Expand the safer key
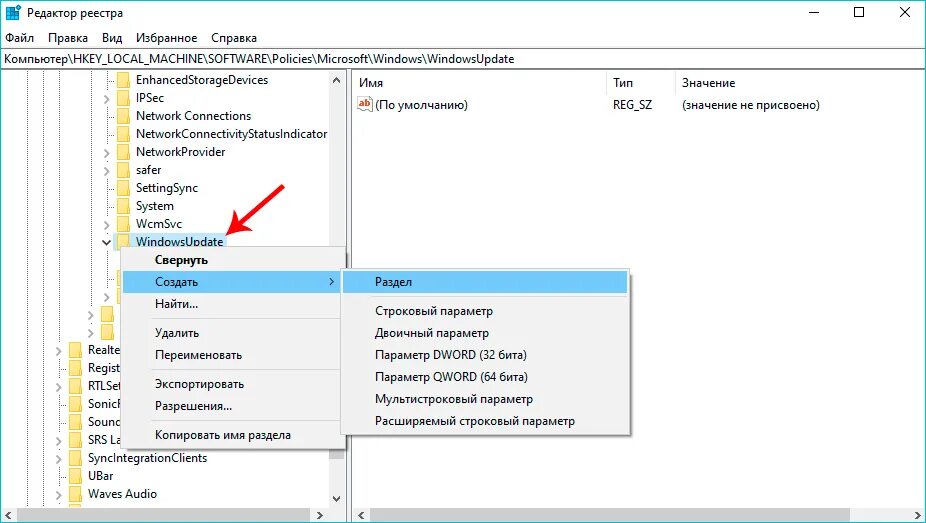The image size is (926, 523). click(x=107, y=171)
